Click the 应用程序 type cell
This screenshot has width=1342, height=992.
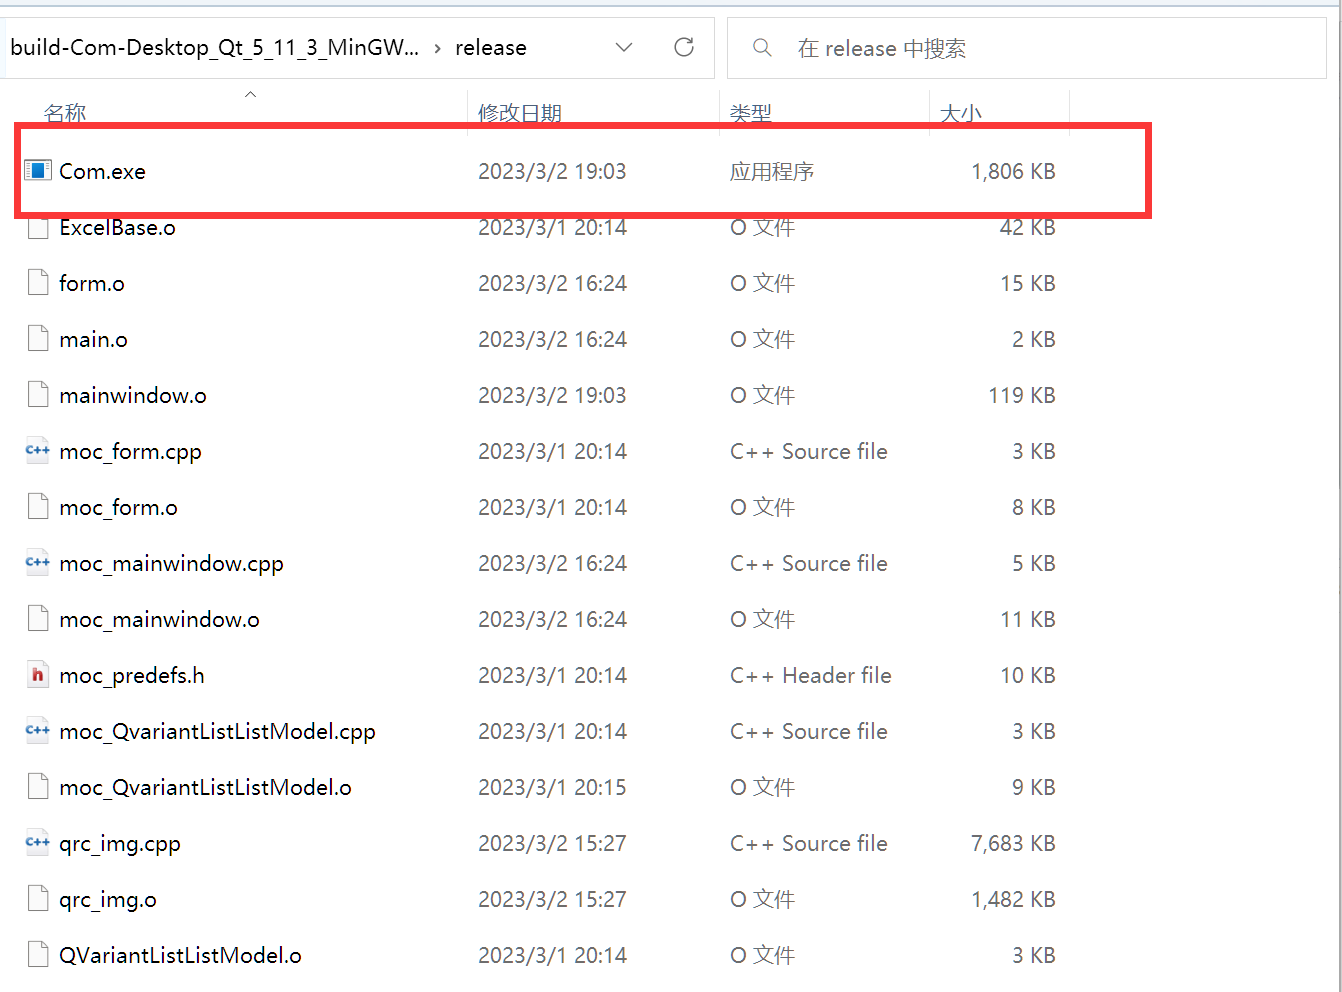tap(772, 171)
